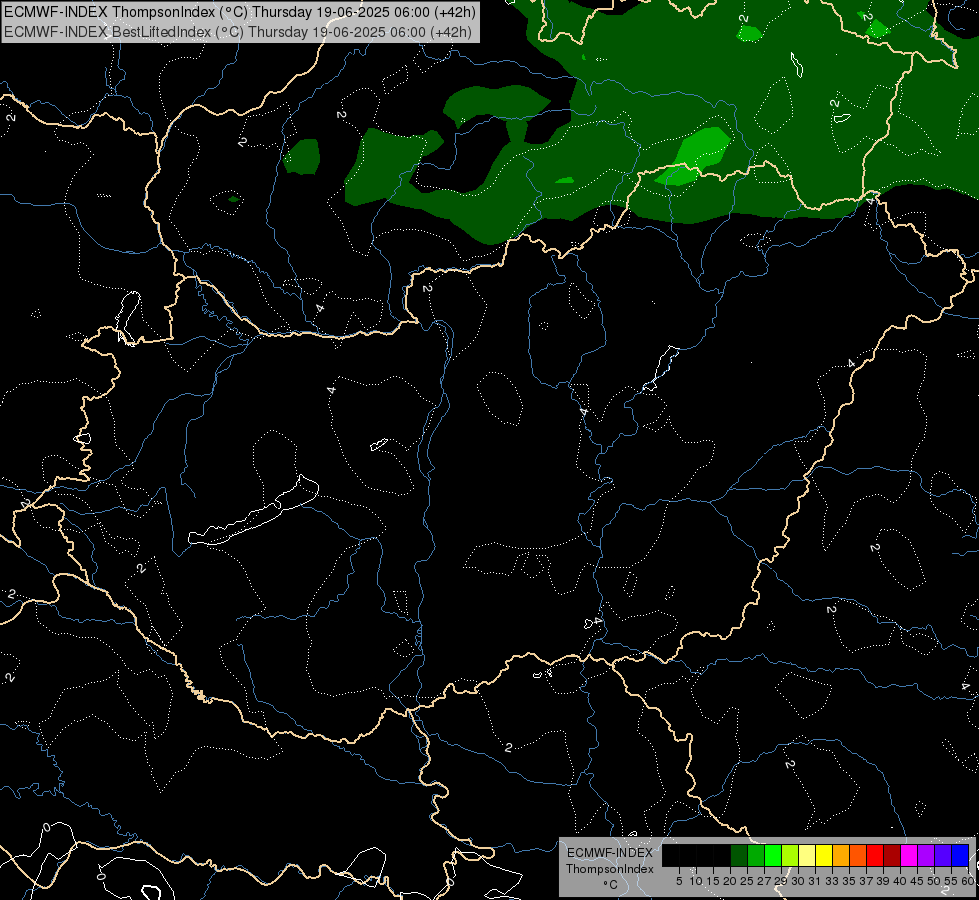This screenshot has width=979, height=900.
Task: Click the legend title ECMWF-INDEX
Action: (610, 853)
